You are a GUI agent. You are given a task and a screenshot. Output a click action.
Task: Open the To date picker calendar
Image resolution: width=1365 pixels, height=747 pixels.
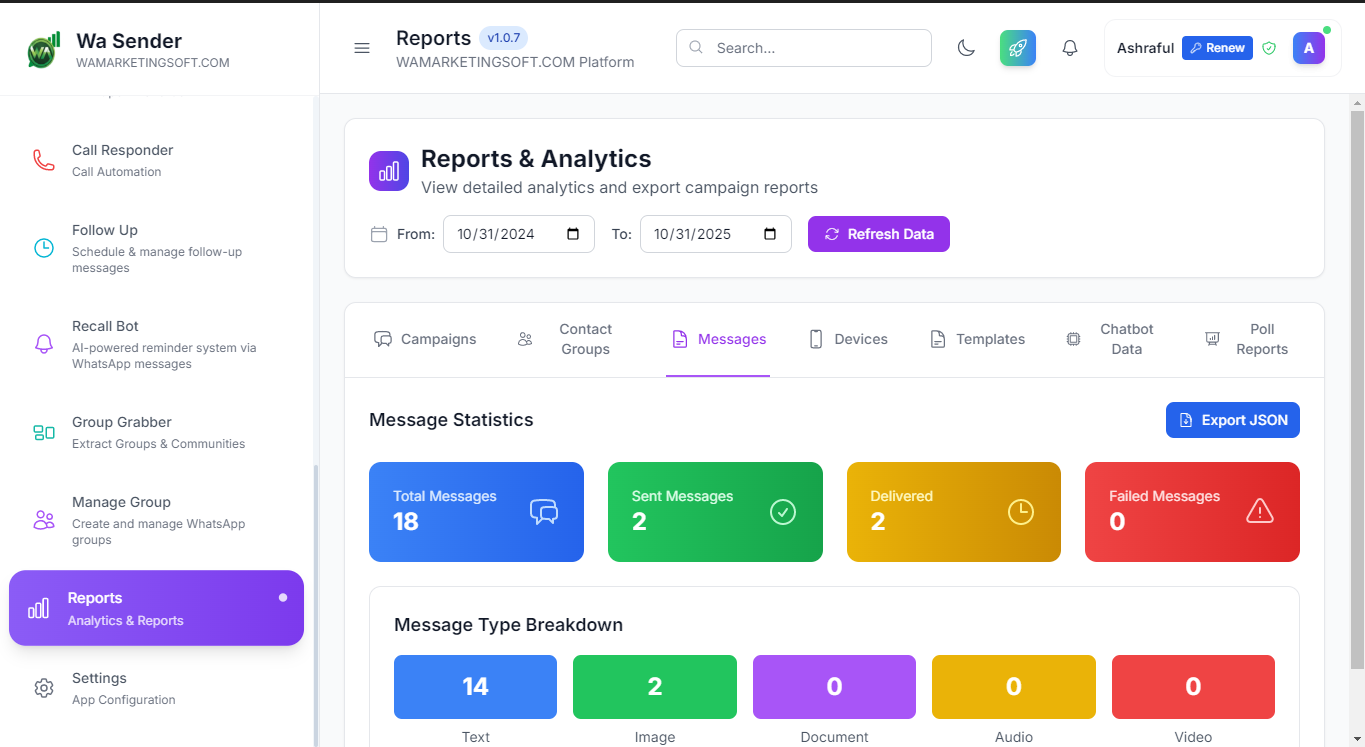coord(768,233)
